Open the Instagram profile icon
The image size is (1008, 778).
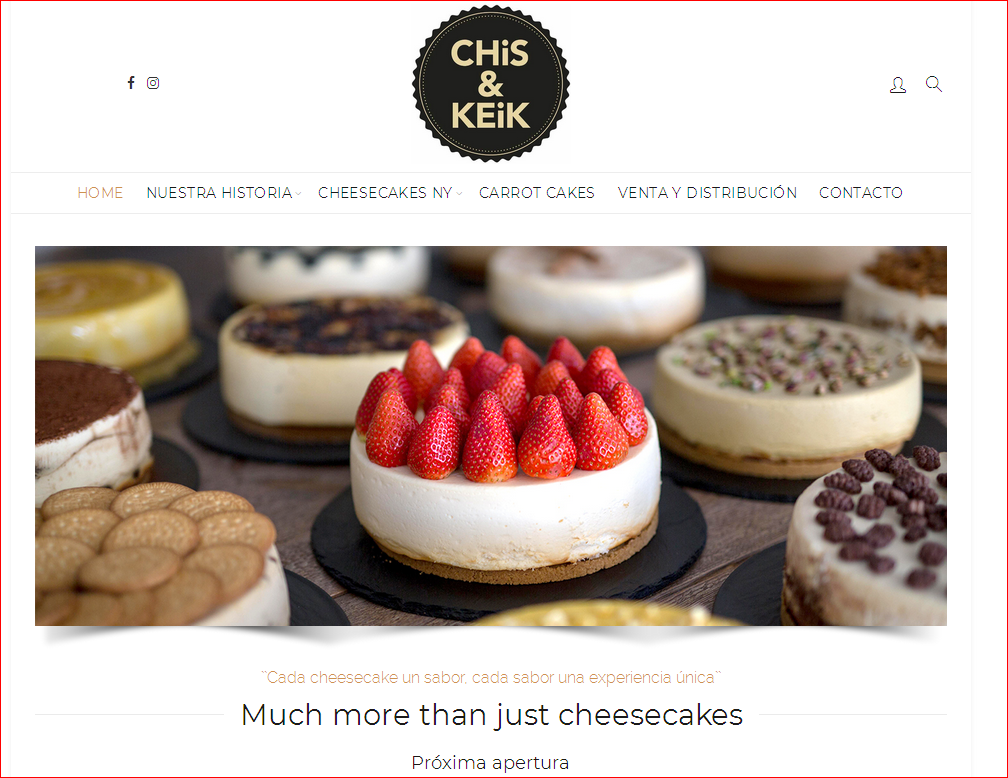click(x=153, y=83)
